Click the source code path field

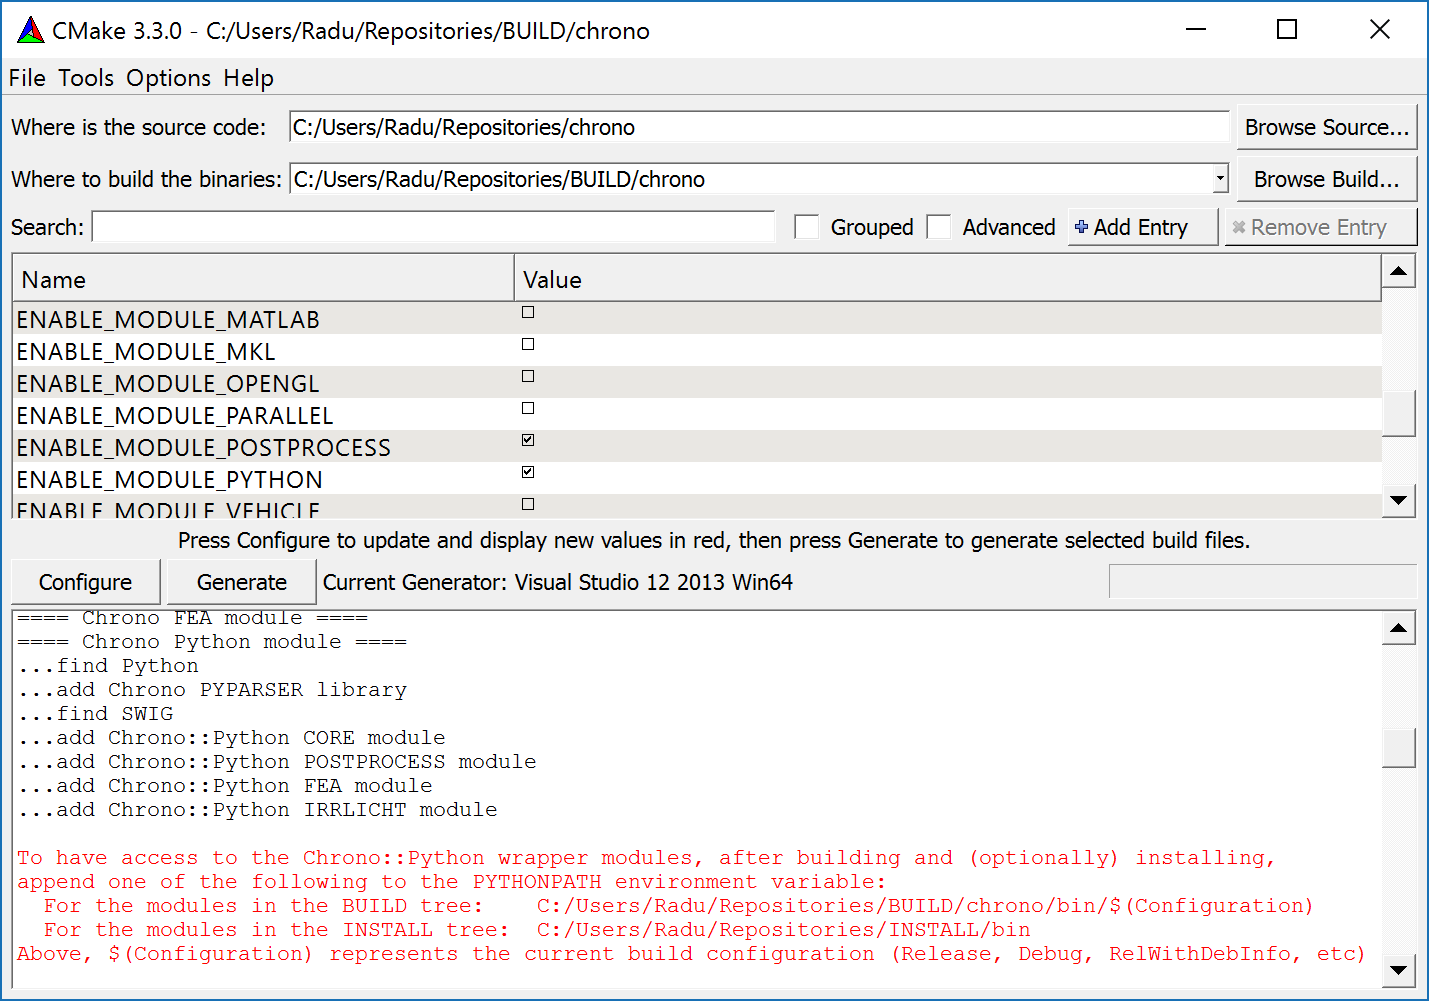(x=759, y=127)
